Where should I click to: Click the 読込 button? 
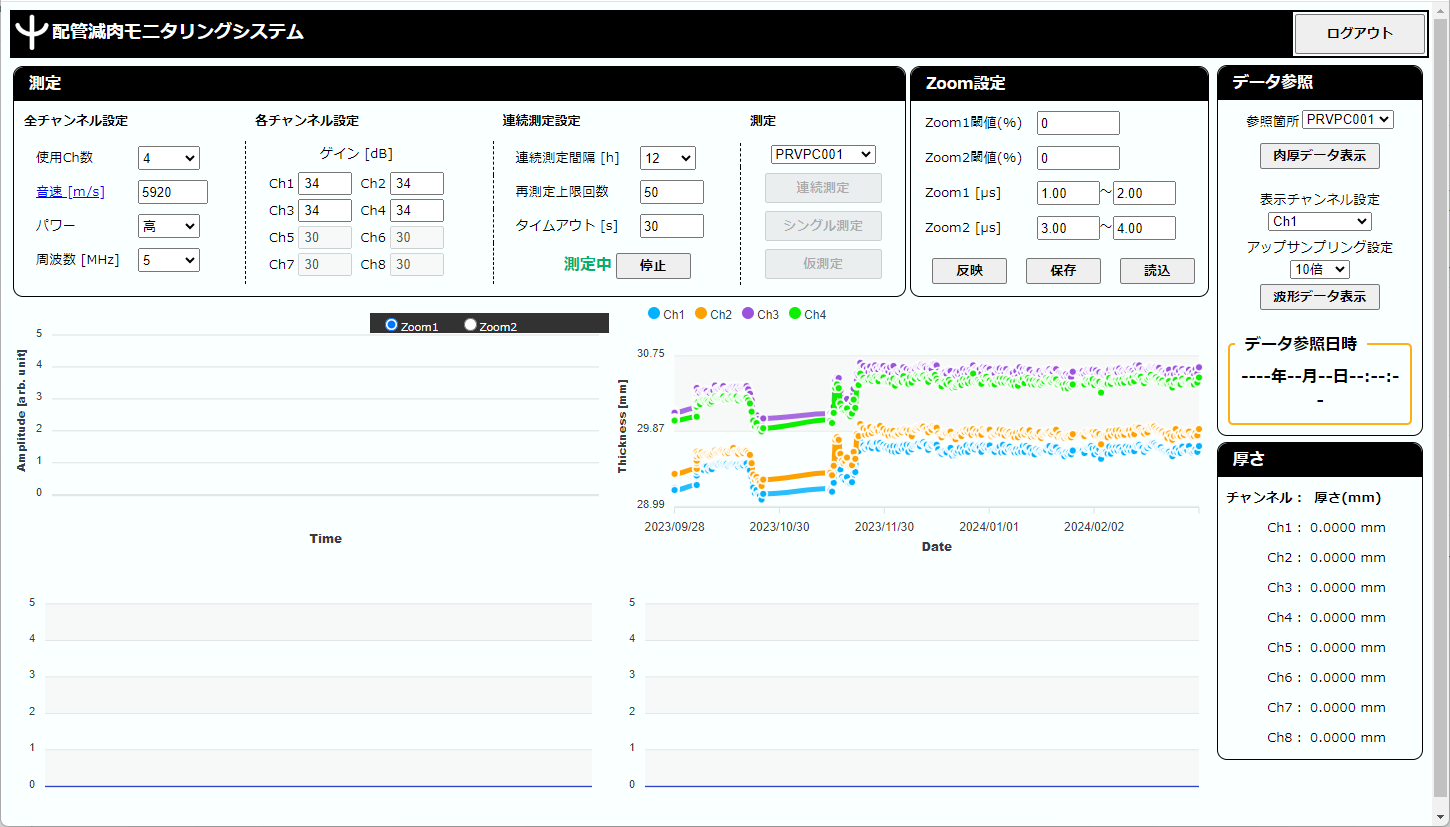[x=1157, y=271]
